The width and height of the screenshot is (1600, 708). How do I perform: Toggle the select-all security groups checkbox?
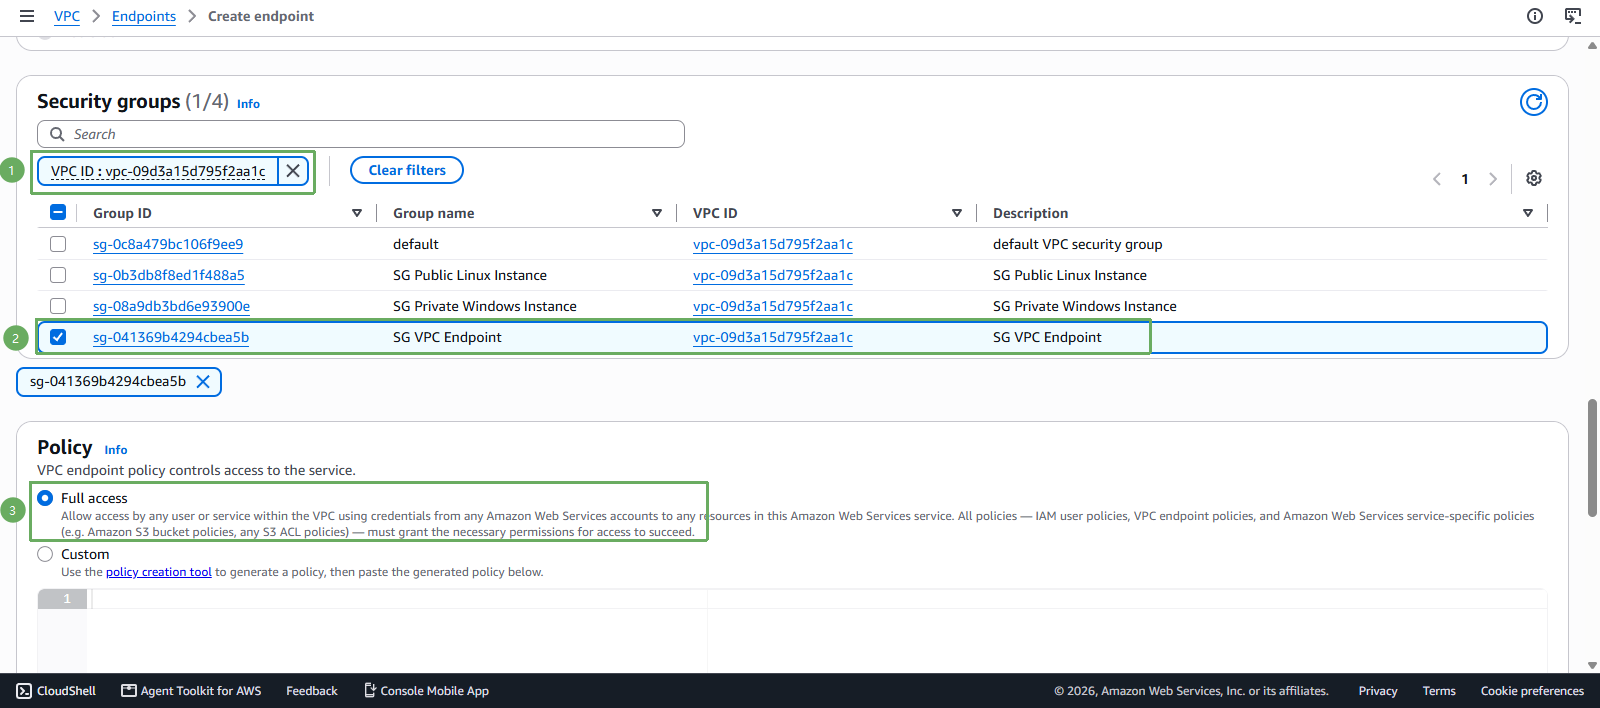pos(58,212)
